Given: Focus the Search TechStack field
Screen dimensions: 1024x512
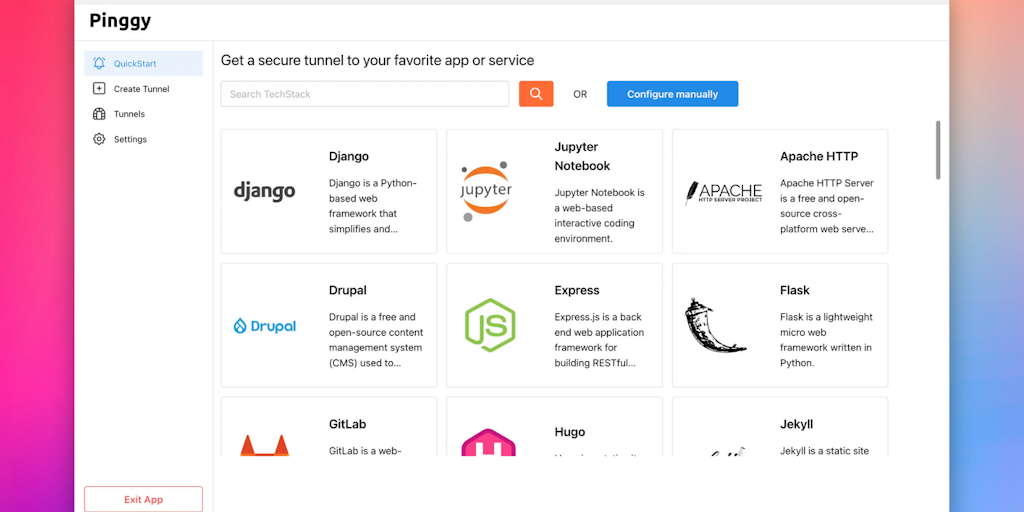Looking at the screenshot, I should (x=365, y=94).
